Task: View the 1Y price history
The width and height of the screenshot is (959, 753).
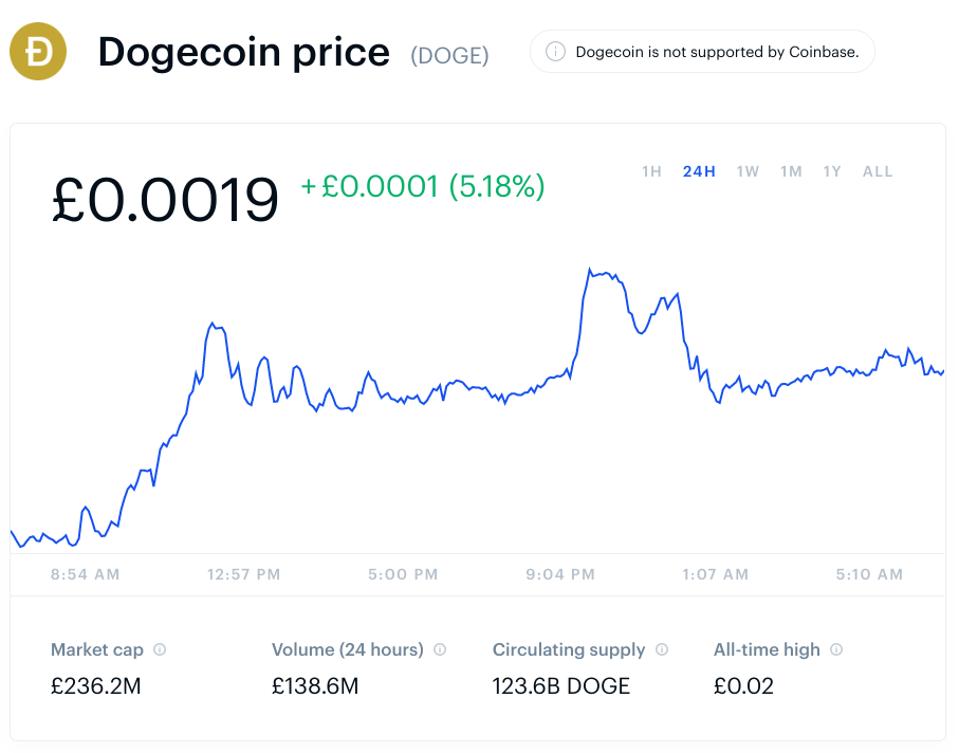Action: 832,172
